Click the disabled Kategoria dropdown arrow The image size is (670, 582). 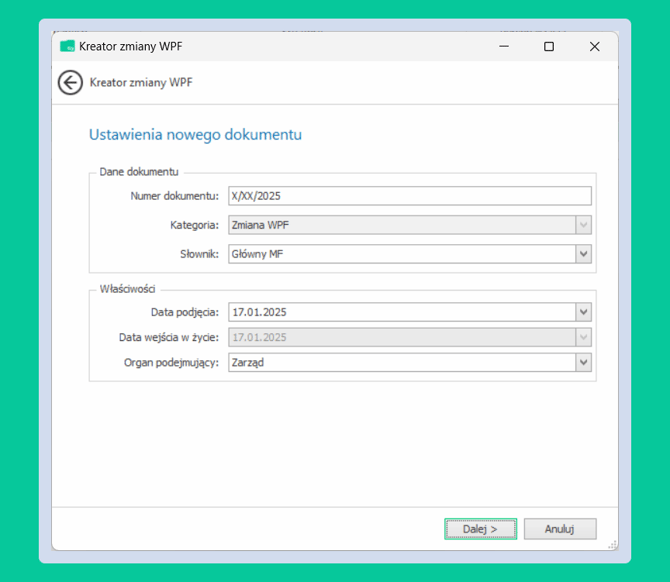coord(583,225)
